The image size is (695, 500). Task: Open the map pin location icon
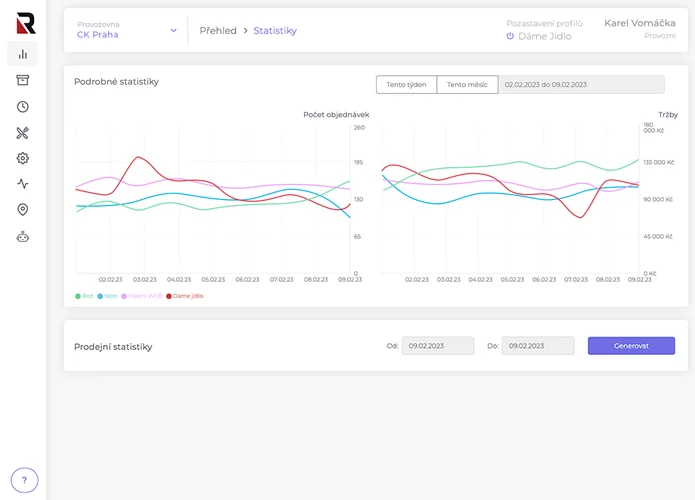[x=23, y=210]
